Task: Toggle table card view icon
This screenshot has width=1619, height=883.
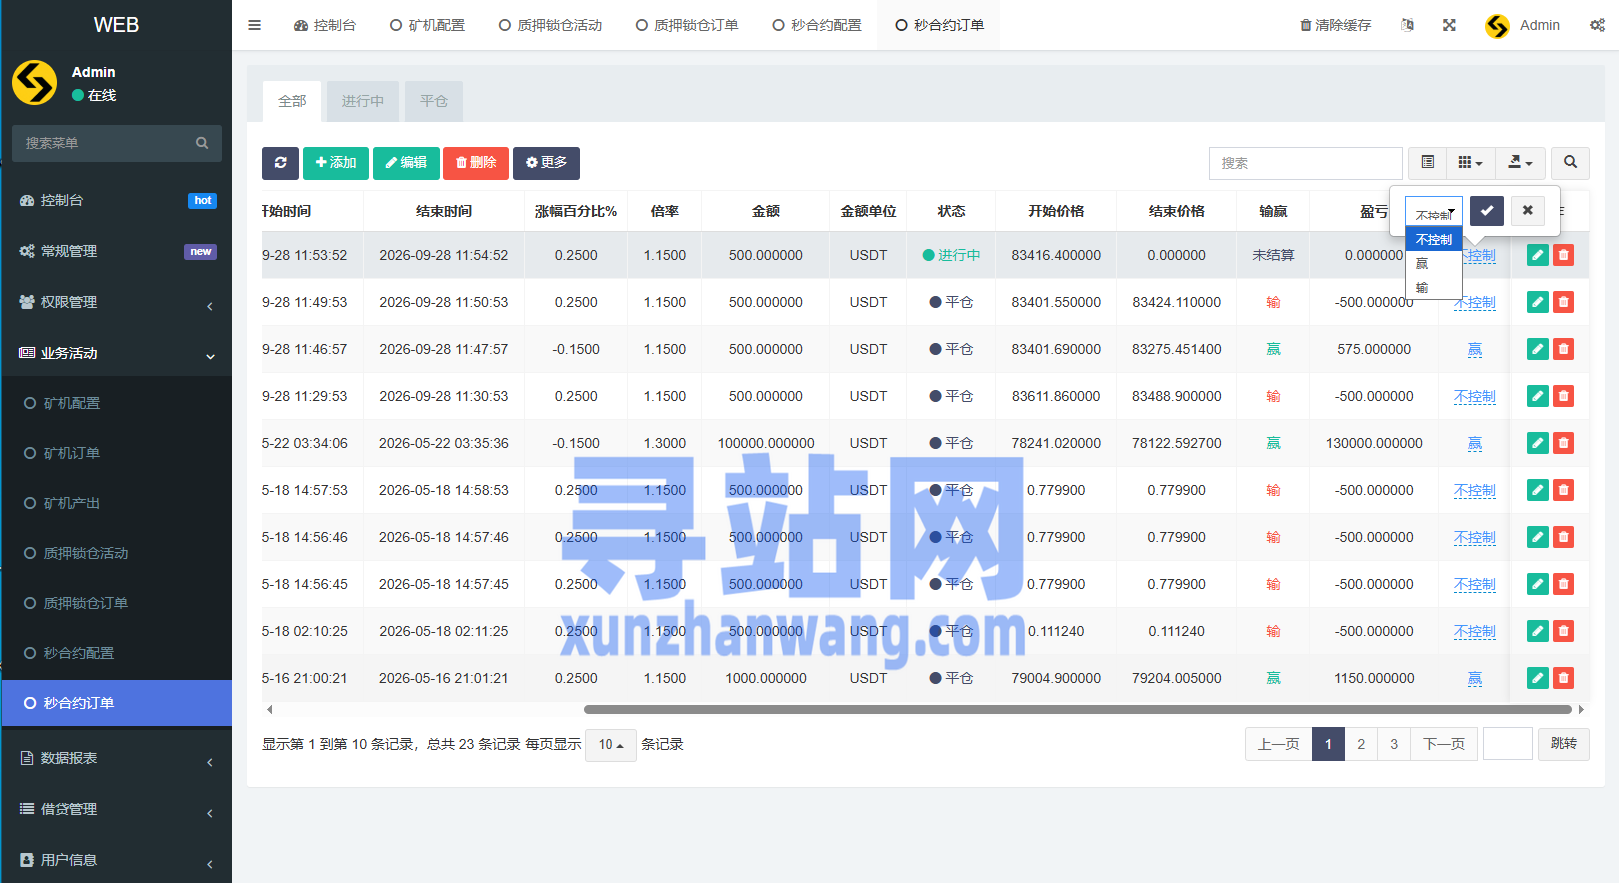Action: 1427,163
